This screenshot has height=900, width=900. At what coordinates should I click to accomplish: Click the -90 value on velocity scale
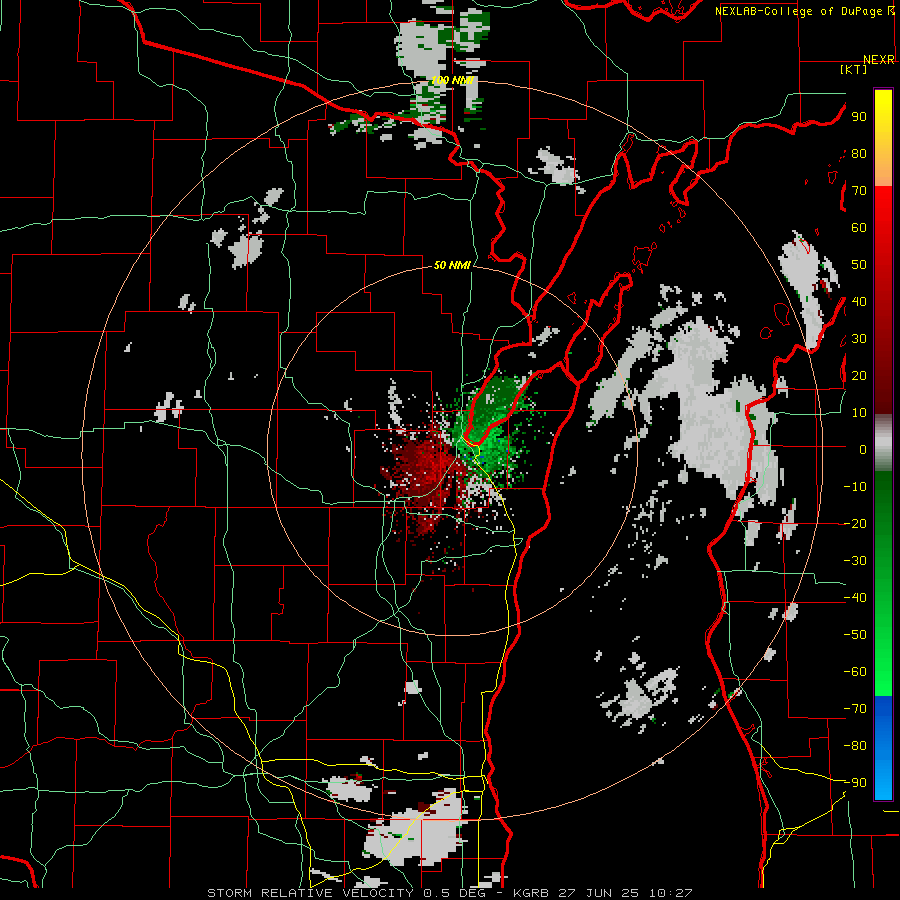tap(855, 782)
